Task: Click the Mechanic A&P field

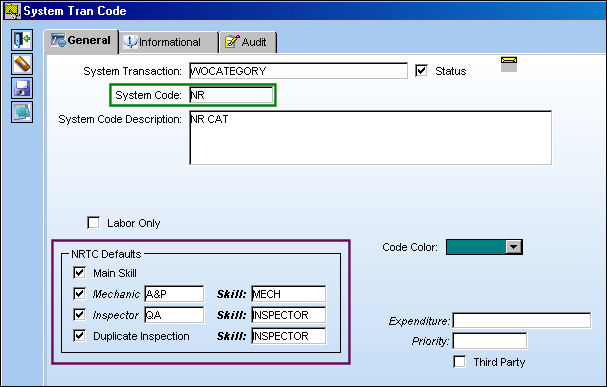Action: (x=174, y=294)
